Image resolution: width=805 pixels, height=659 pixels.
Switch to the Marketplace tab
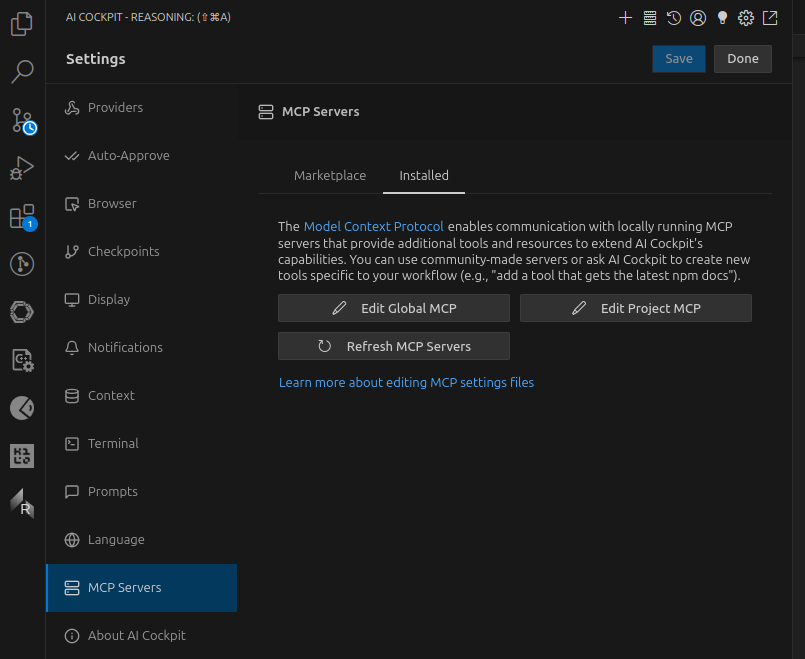tap(330, 175)
